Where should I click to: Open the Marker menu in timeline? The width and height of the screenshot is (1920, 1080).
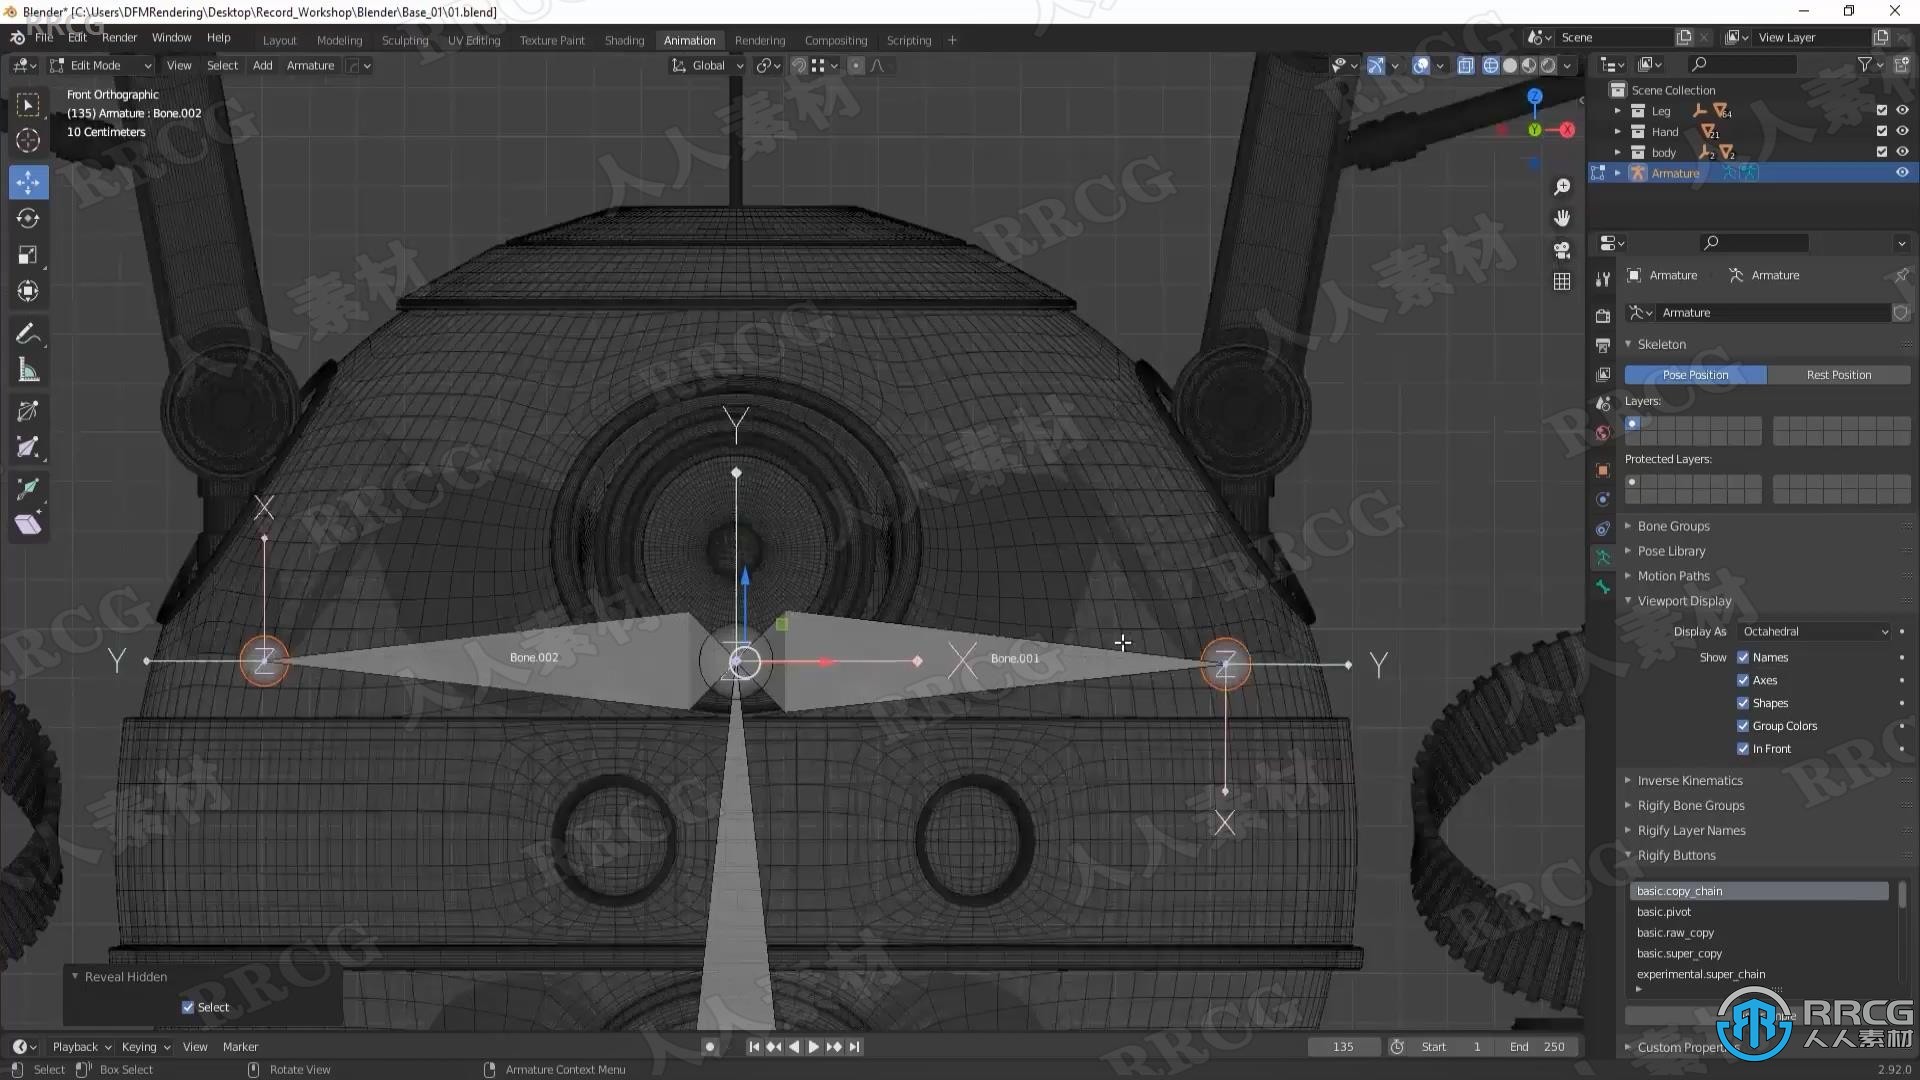click(240, 1046)
